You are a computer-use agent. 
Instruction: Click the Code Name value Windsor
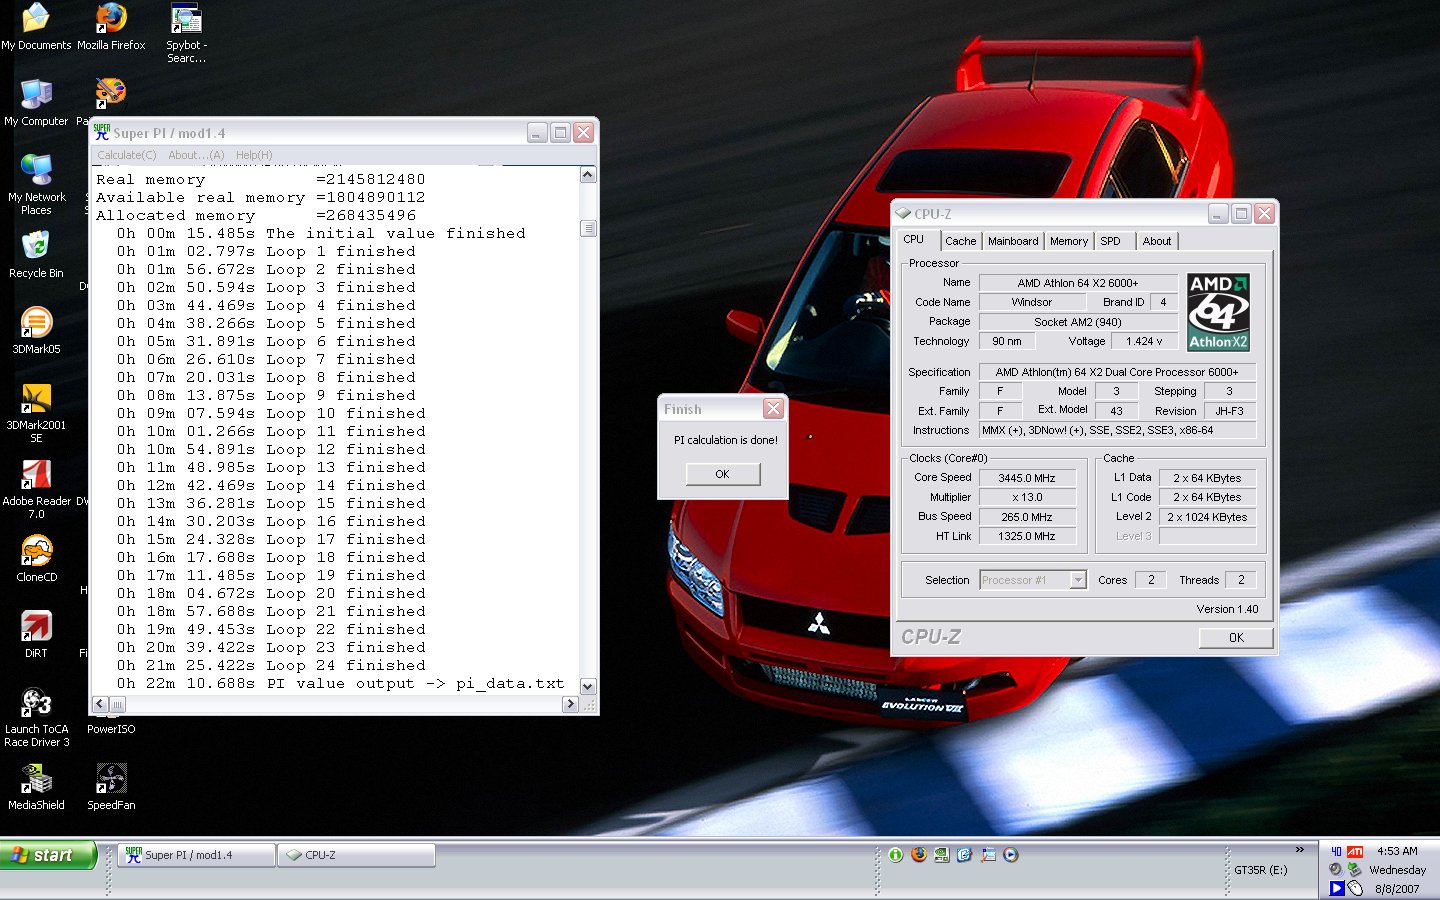point(1031,302)
